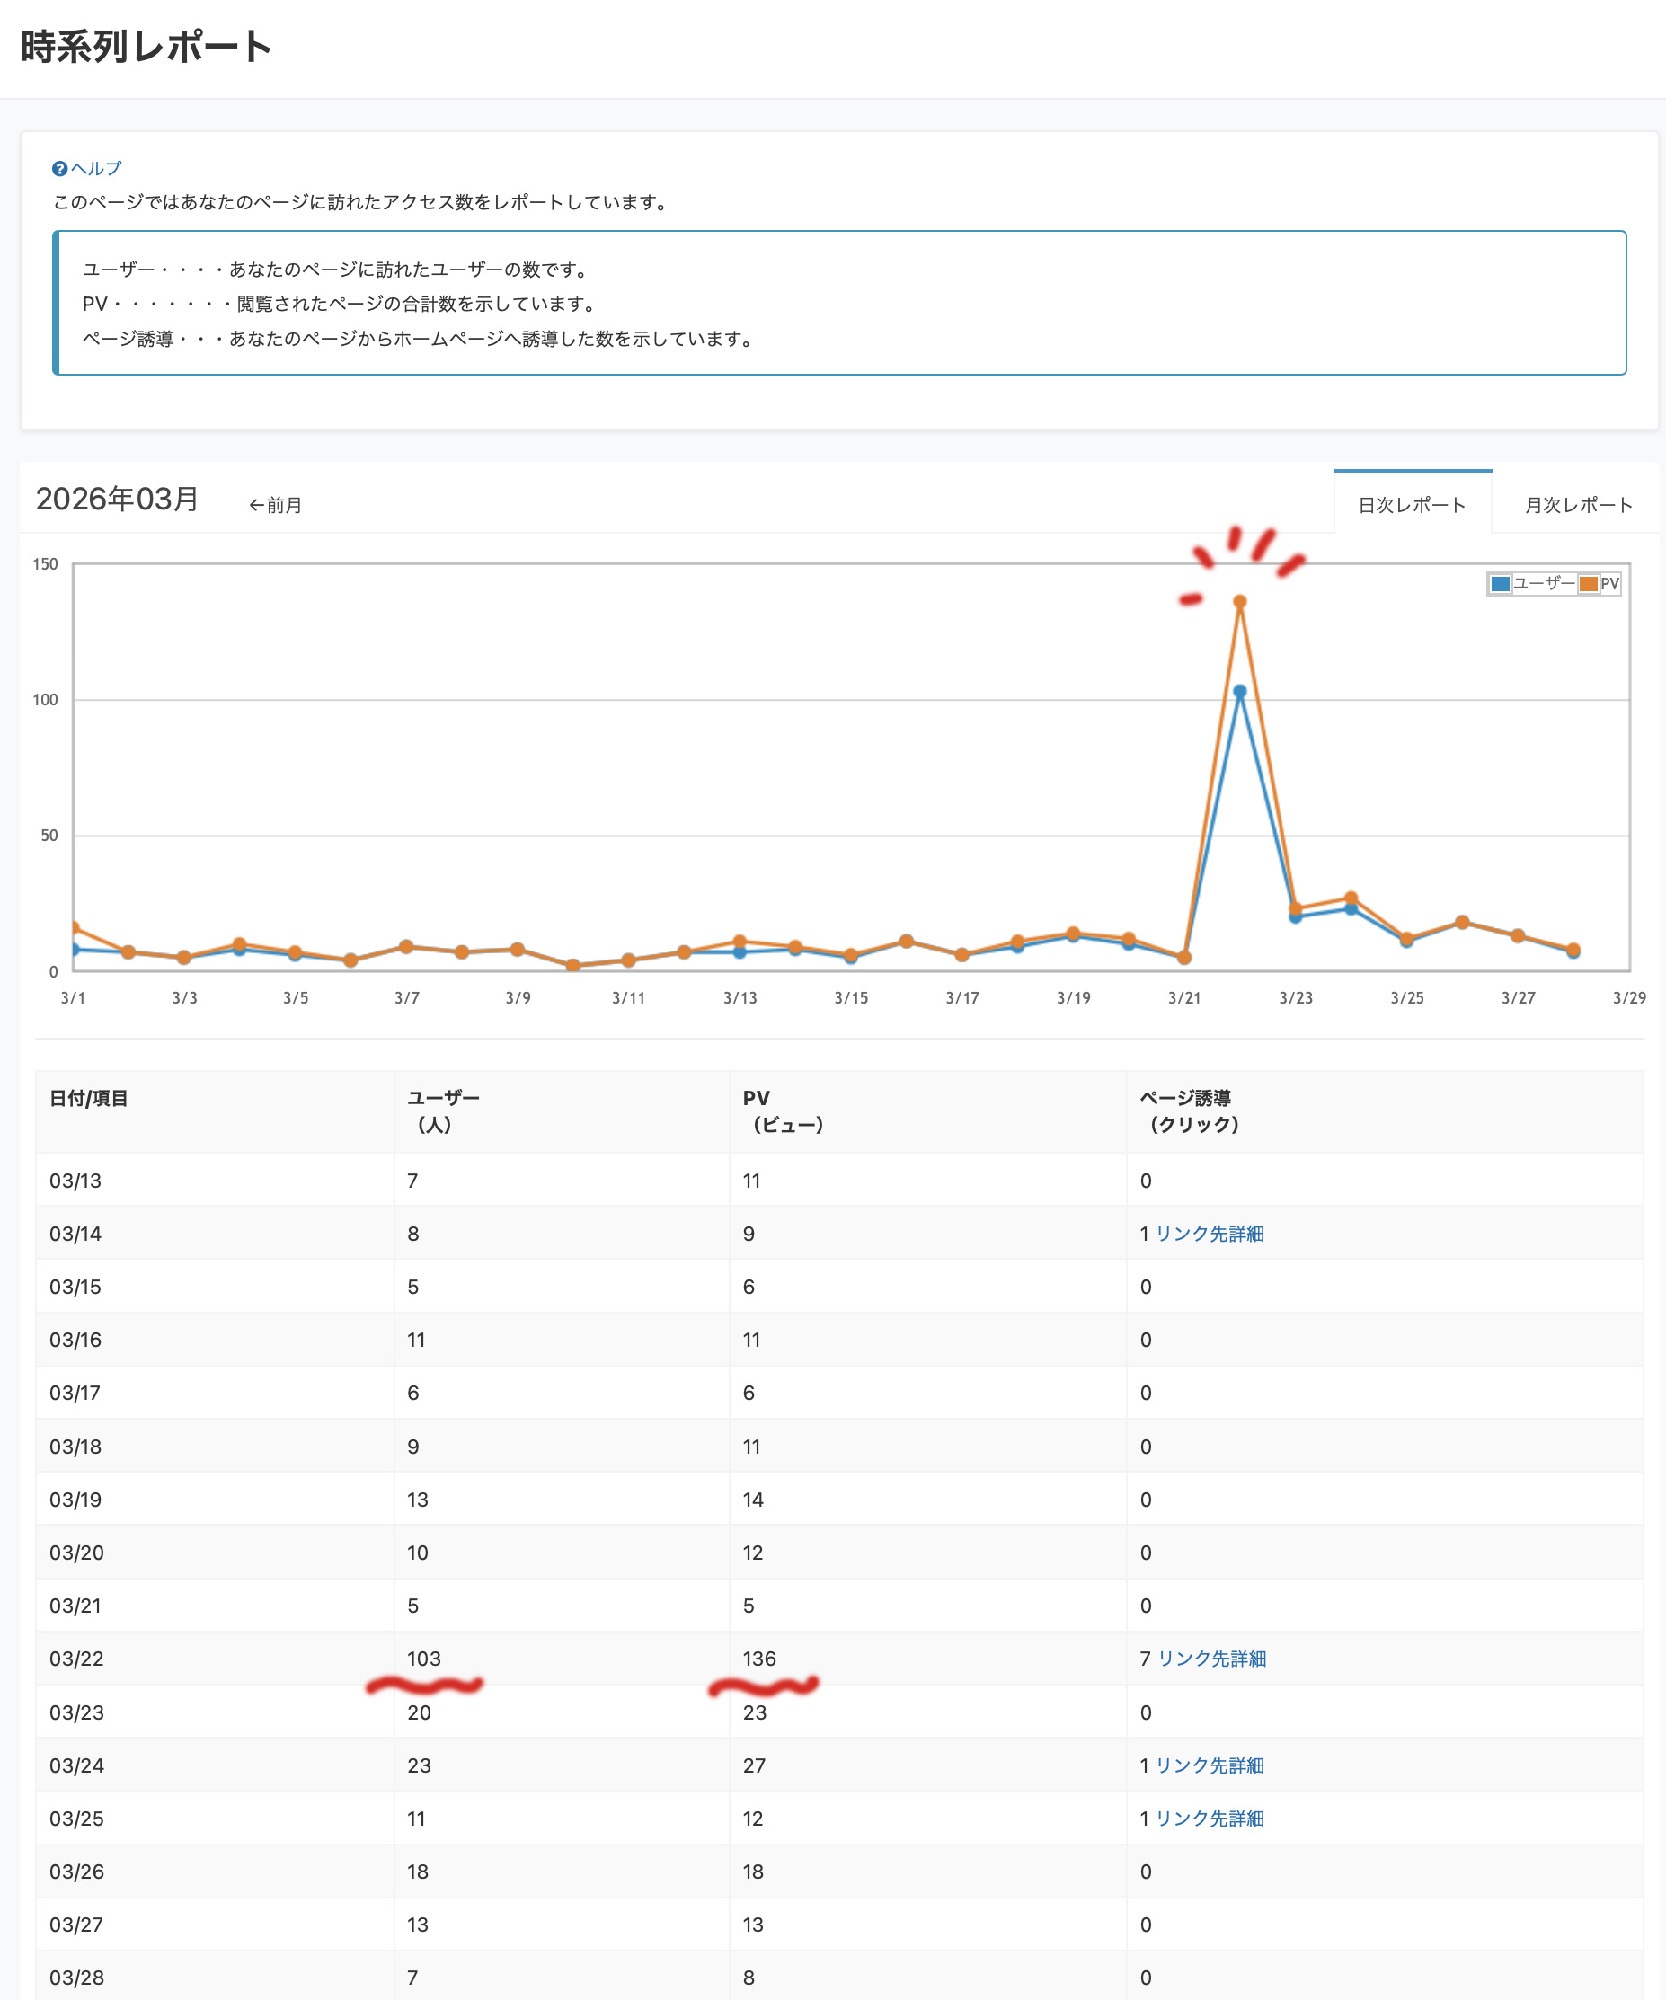Screen dimensions: 1666x2000
Task: Open リンク先詳細 for the 03/22 row
Action: click(x=1211, y=1659)
